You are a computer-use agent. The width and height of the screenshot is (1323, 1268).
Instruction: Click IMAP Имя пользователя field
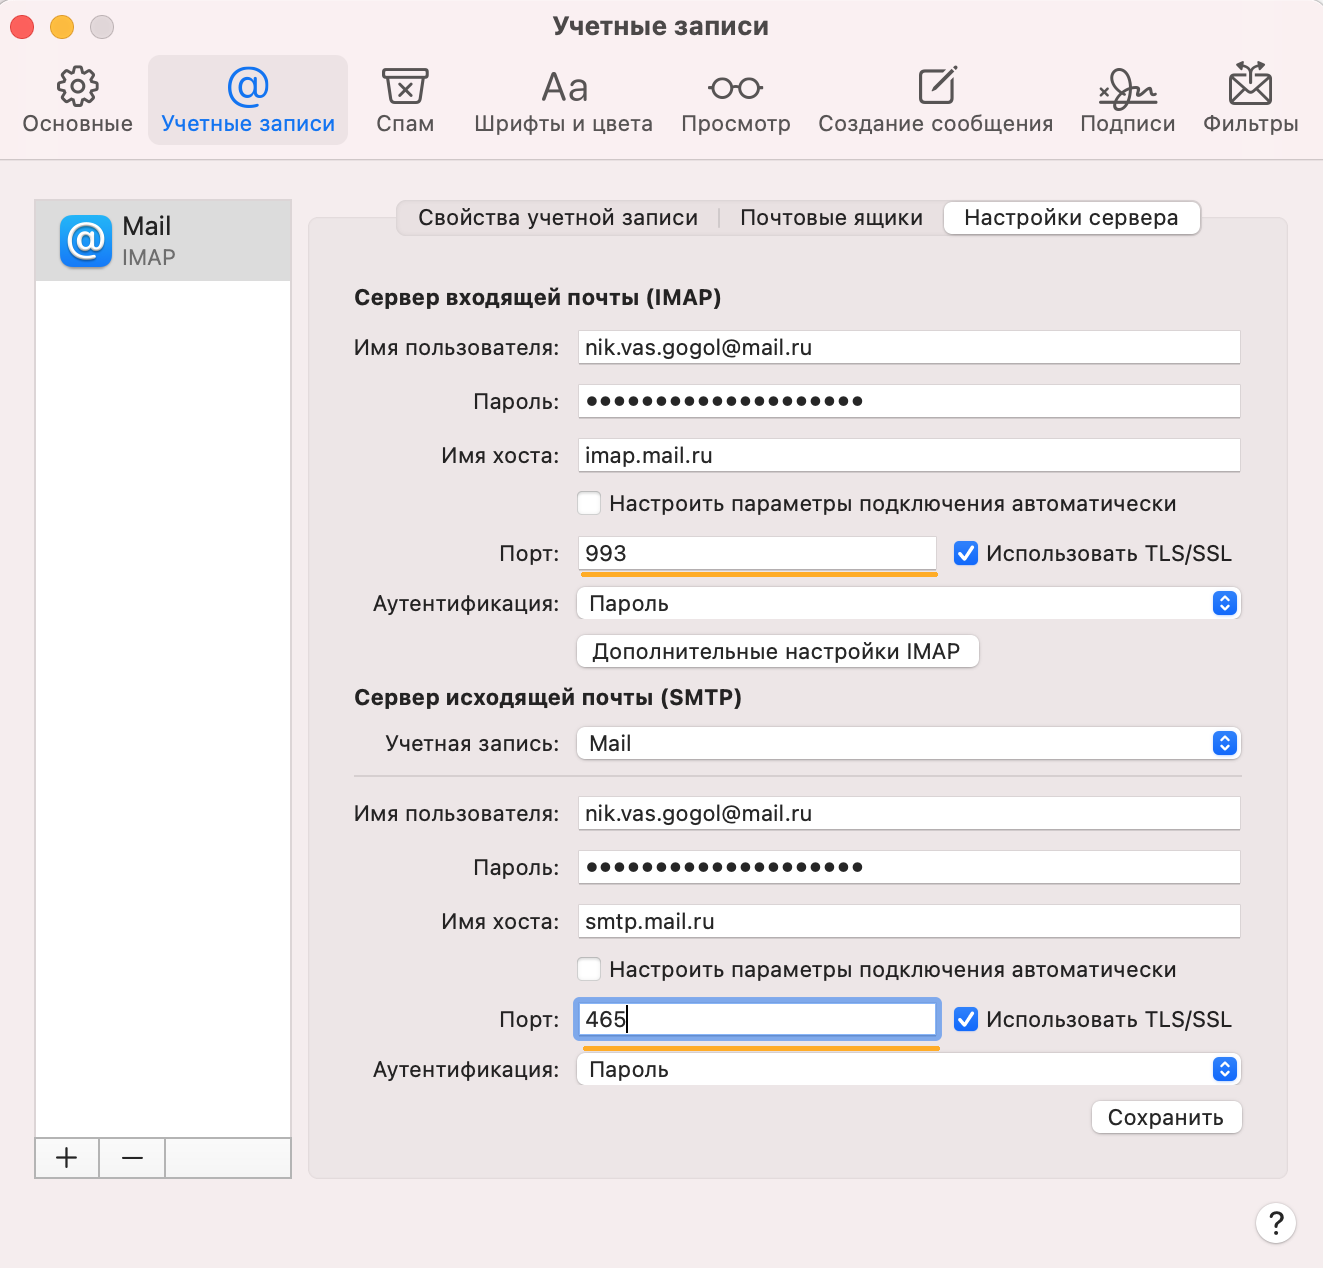pyautogui.click(x=909, y=348)
